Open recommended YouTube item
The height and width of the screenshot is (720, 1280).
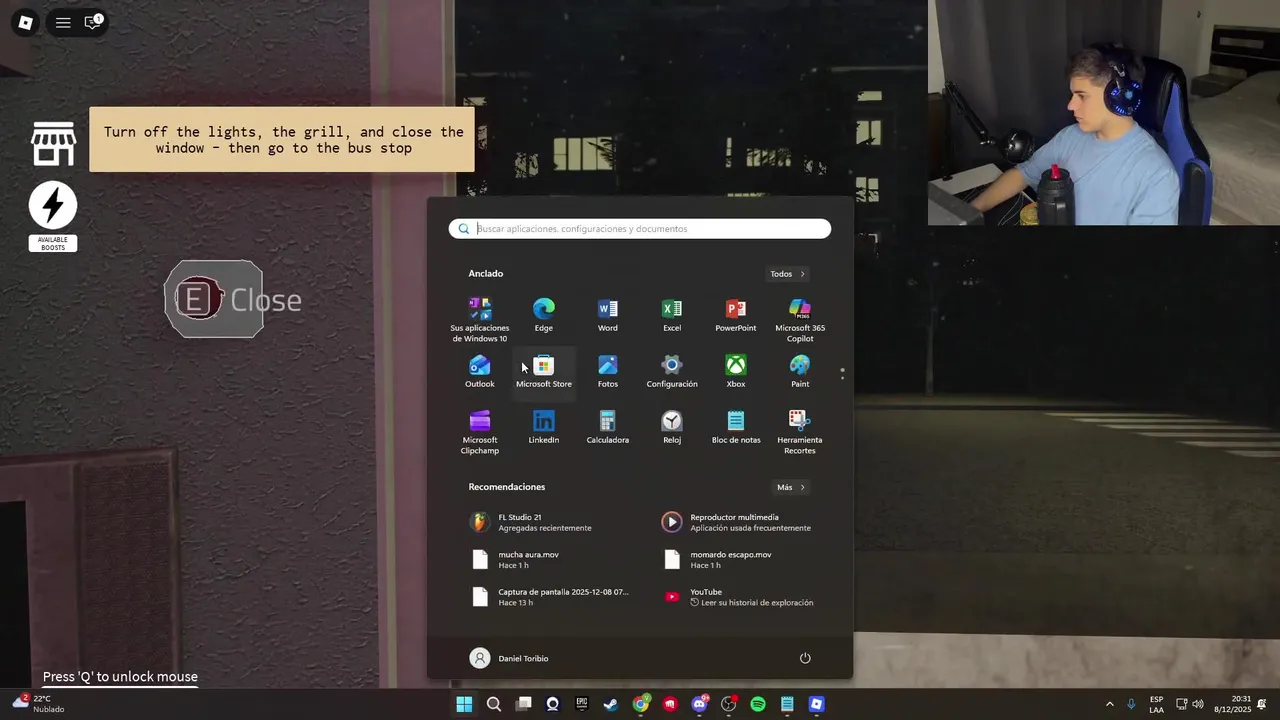click(x=739, y=597)
